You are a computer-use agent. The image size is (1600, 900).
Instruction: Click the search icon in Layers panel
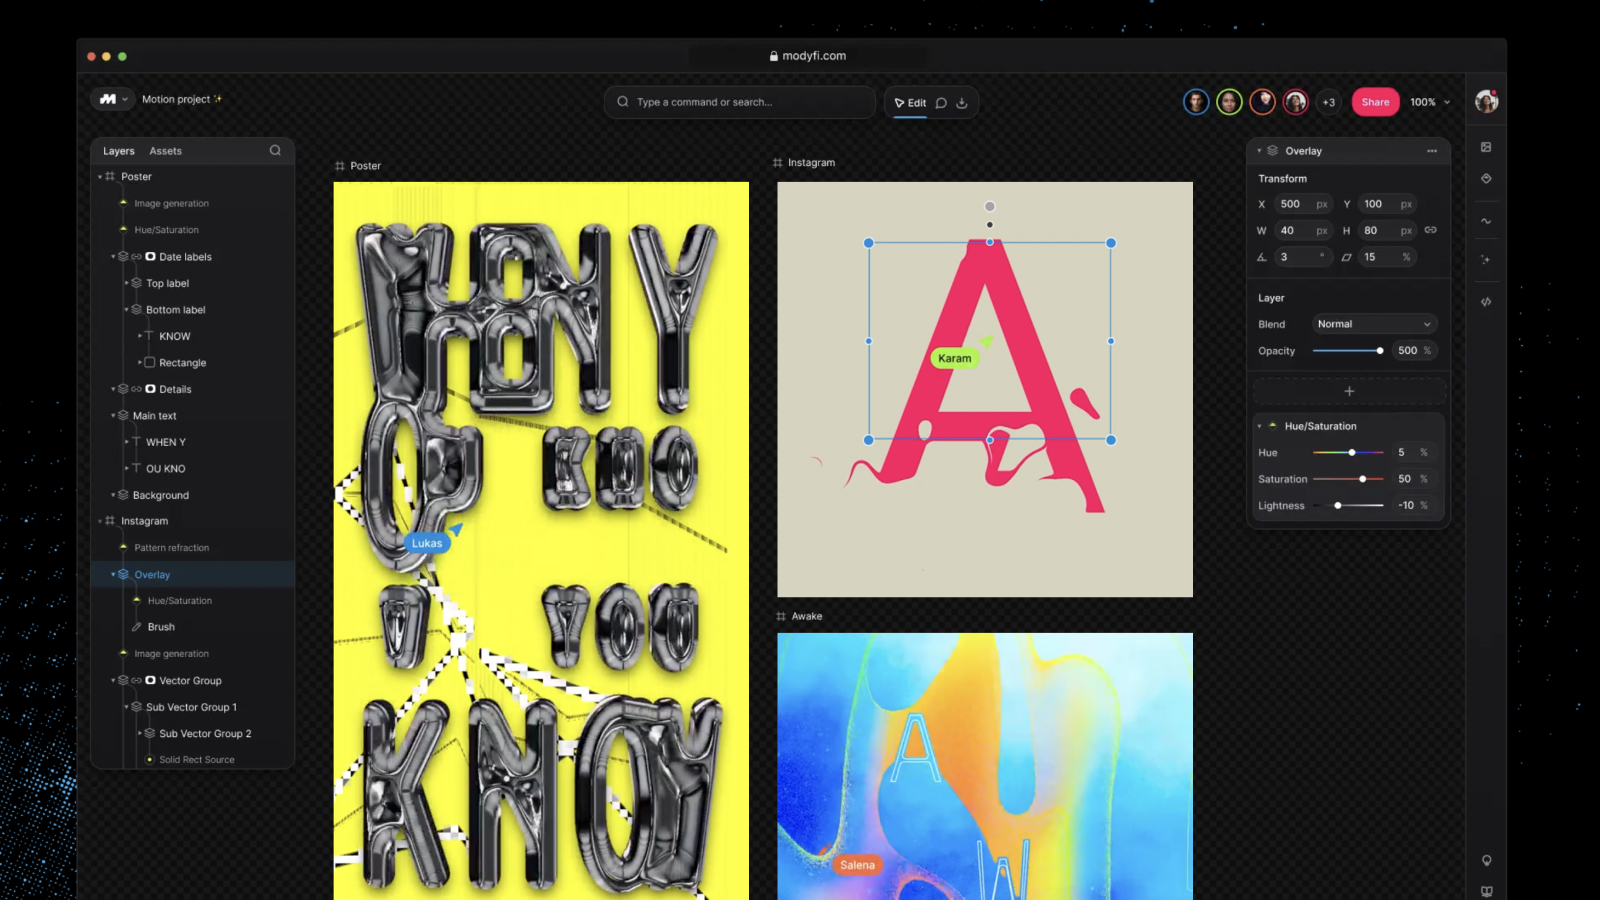click(275, 151)
